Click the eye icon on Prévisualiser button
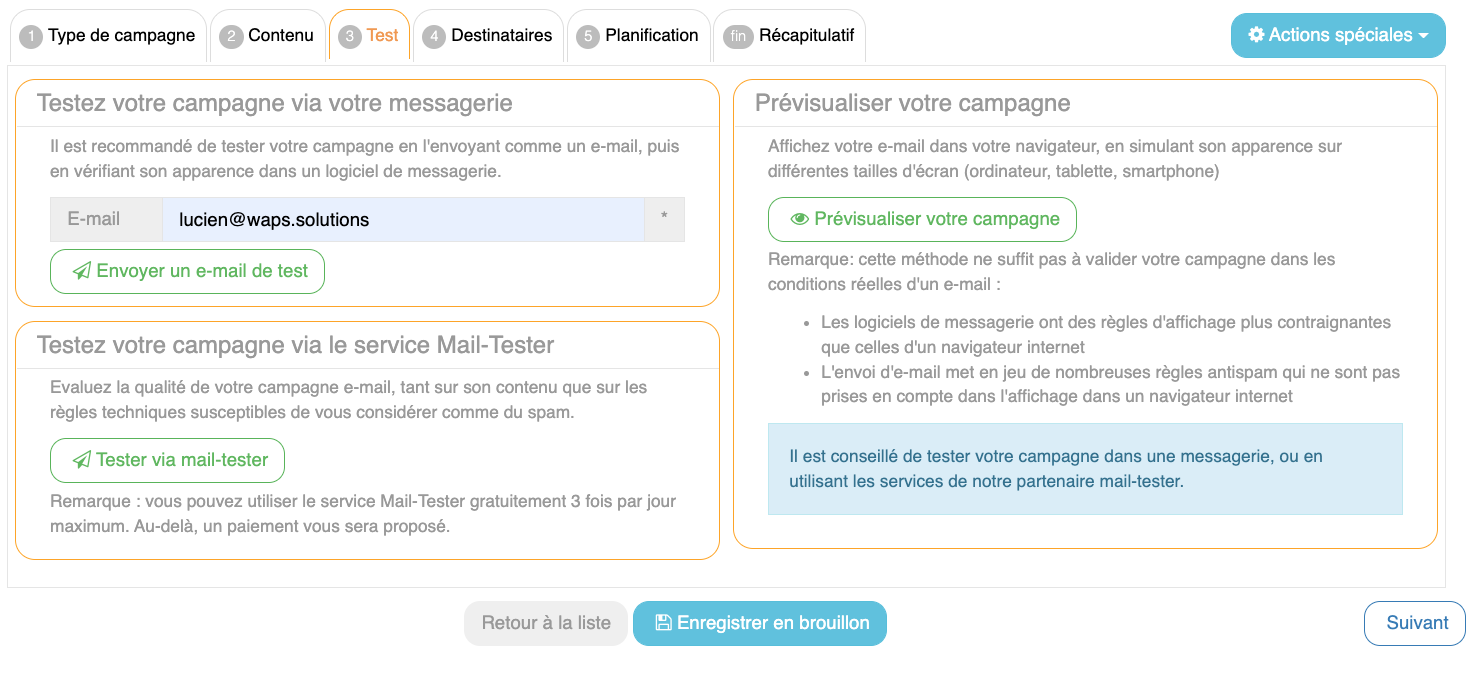This screenshot has width=1476, height=694. pos(799,219)
